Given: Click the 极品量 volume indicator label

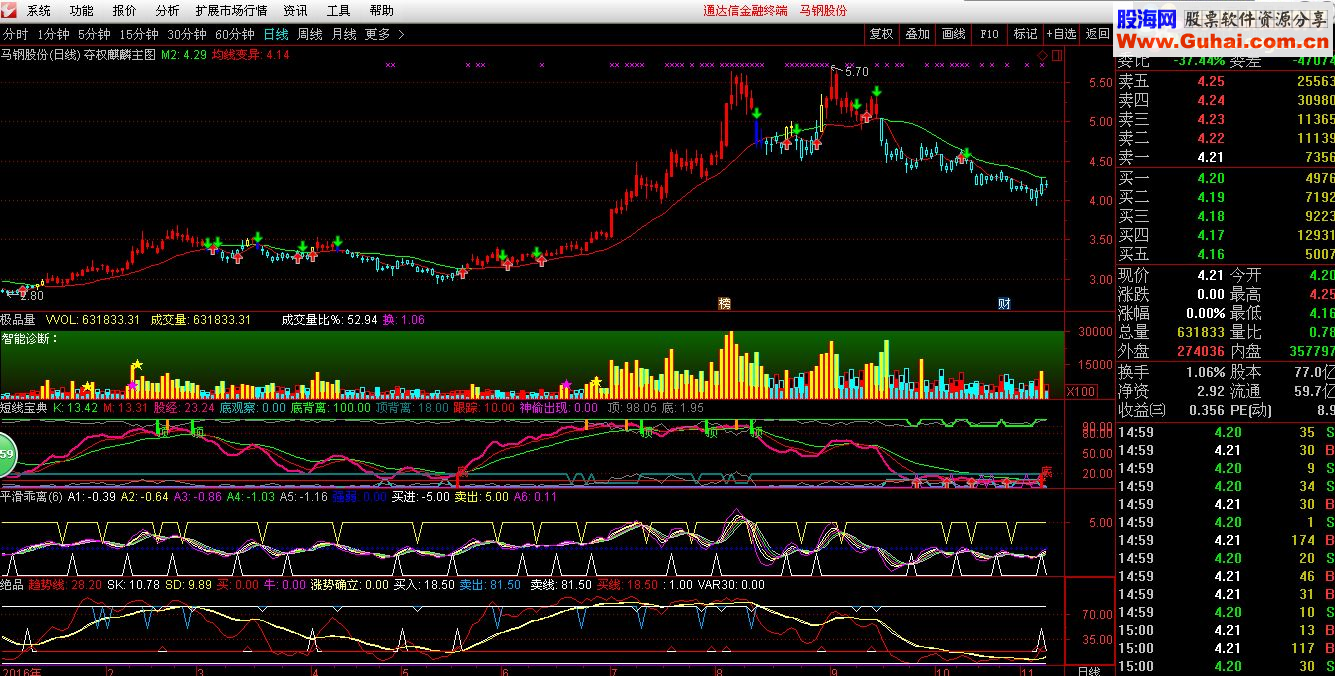Looking at the screenshot, I should click(x=19, y=320).
